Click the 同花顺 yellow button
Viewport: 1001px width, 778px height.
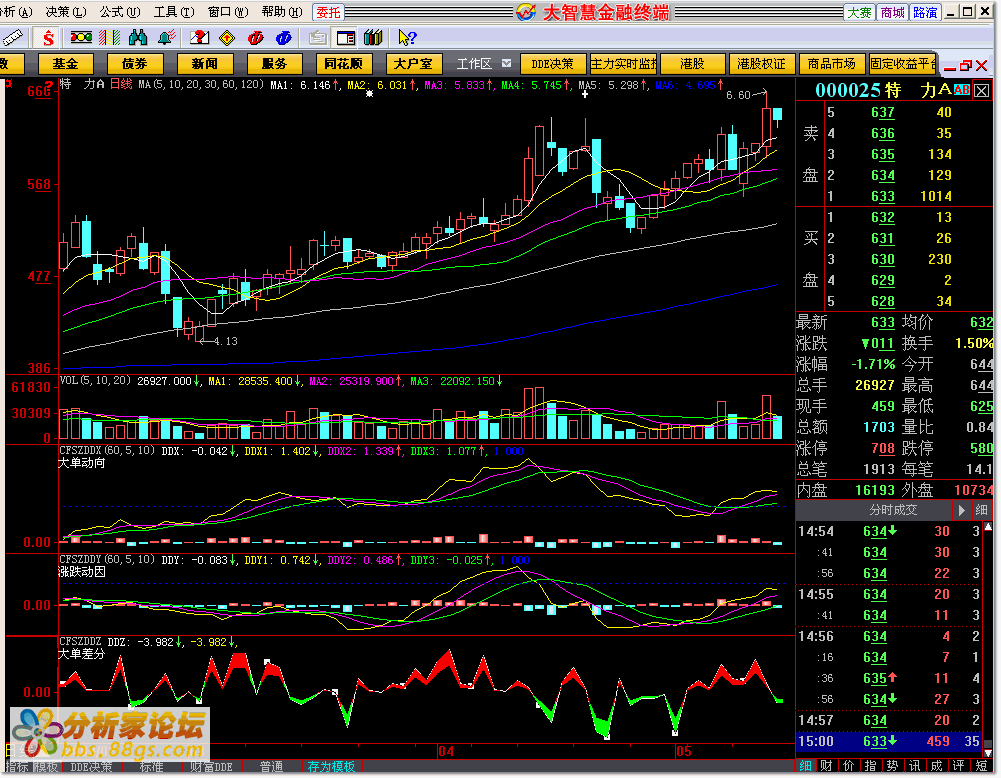(x=344, y=64)
